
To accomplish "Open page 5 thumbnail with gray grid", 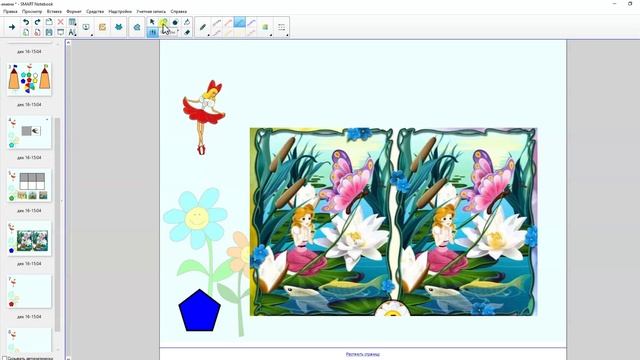I will [x=29, y=185].
